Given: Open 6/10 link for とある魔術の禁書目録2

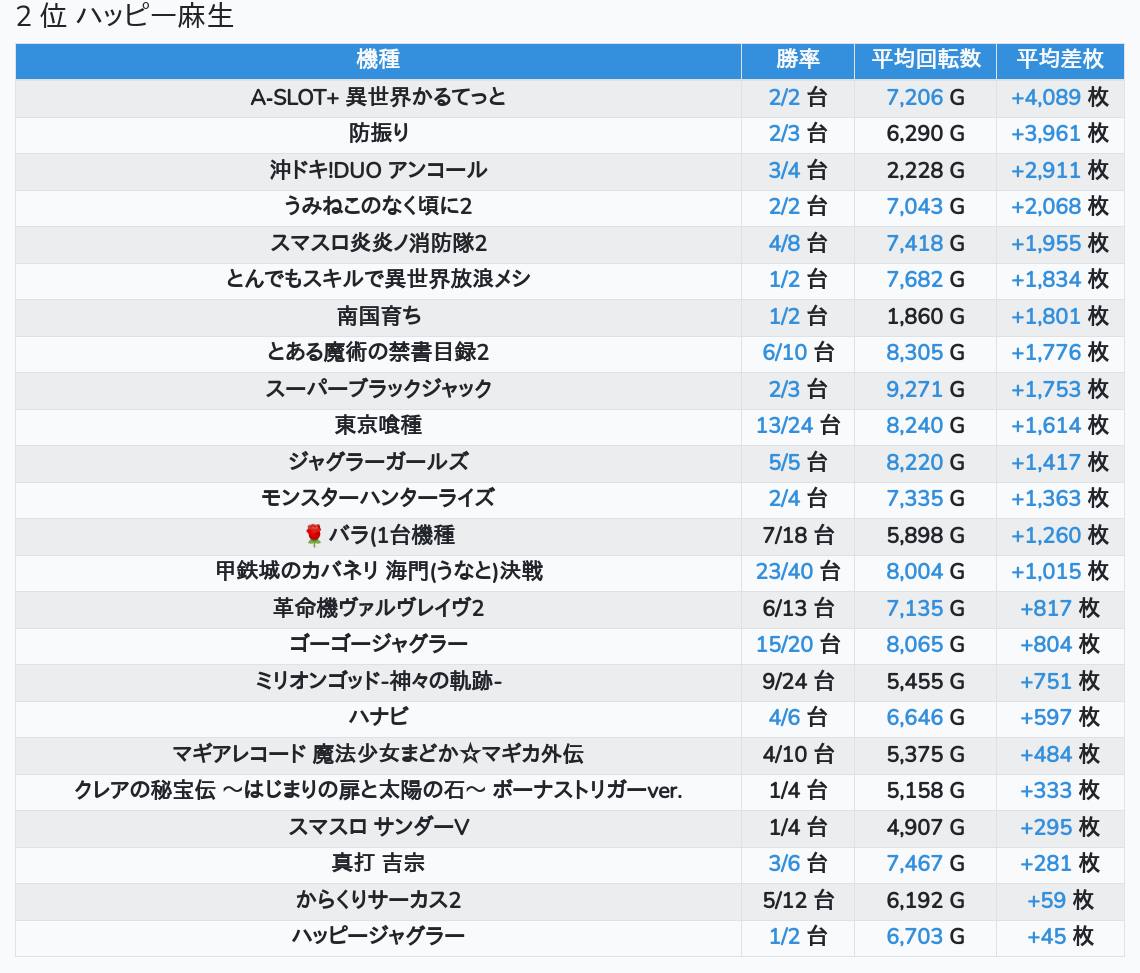Looking at the screenshot, I should click(784, 353).
